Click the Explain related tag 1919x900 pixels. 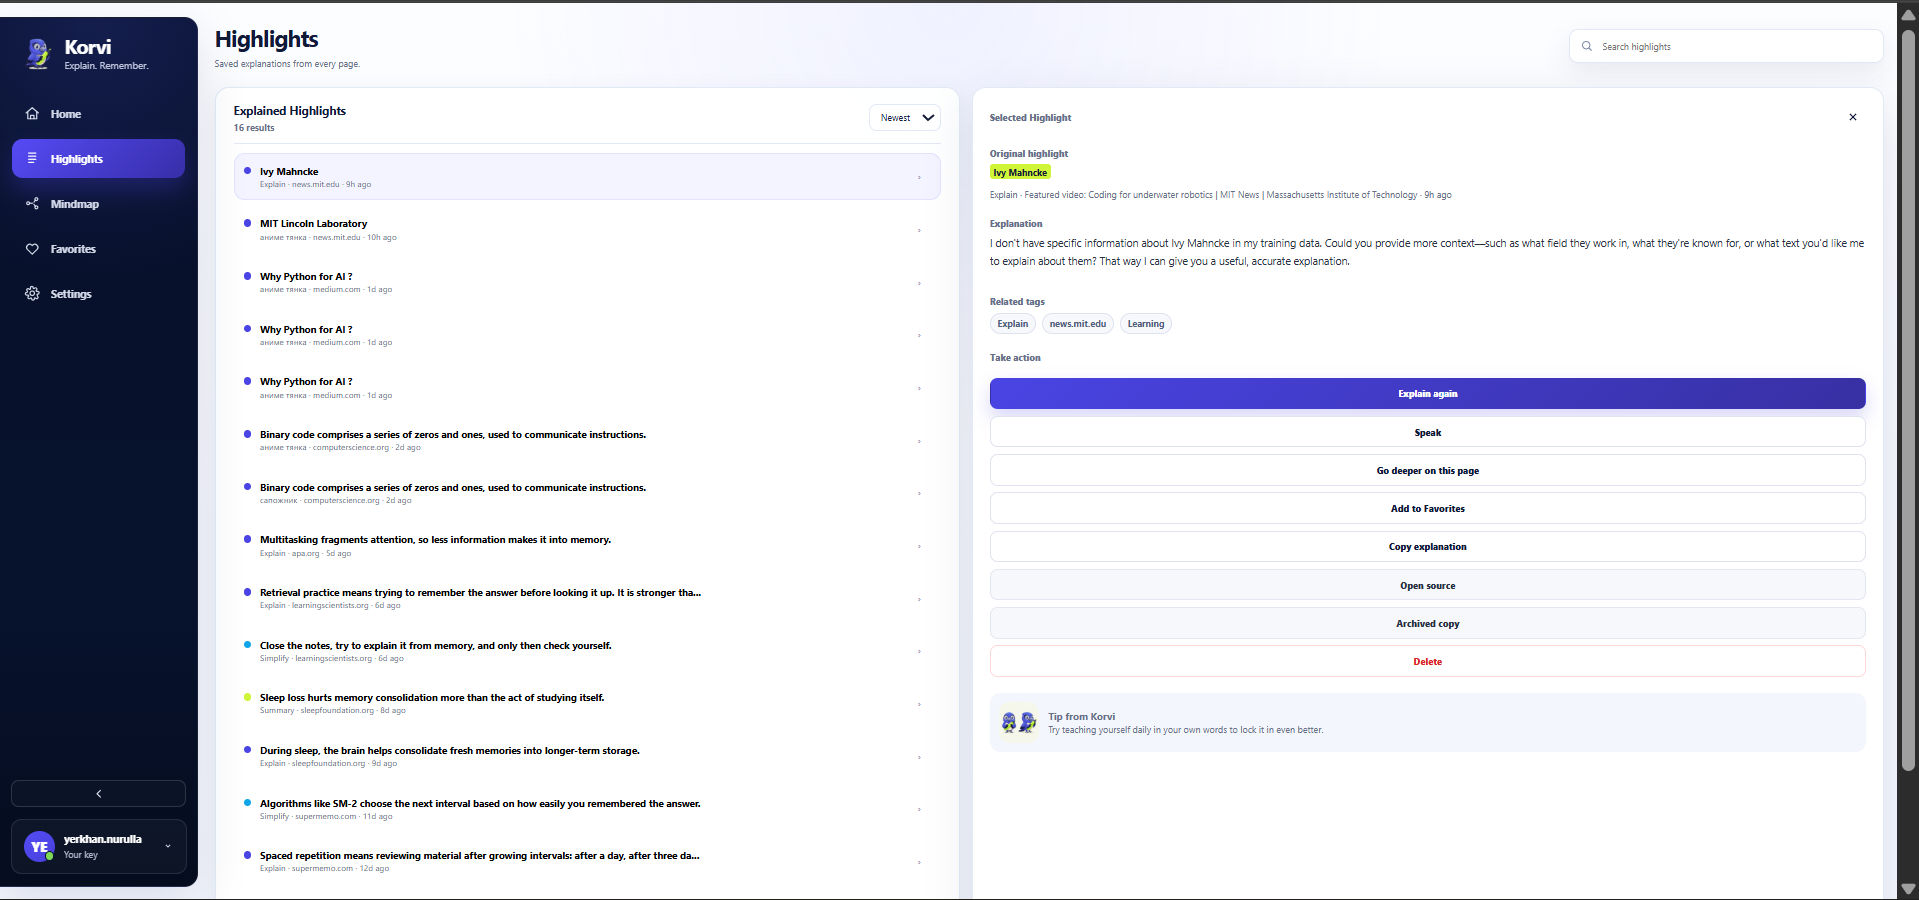point(1012,324)
